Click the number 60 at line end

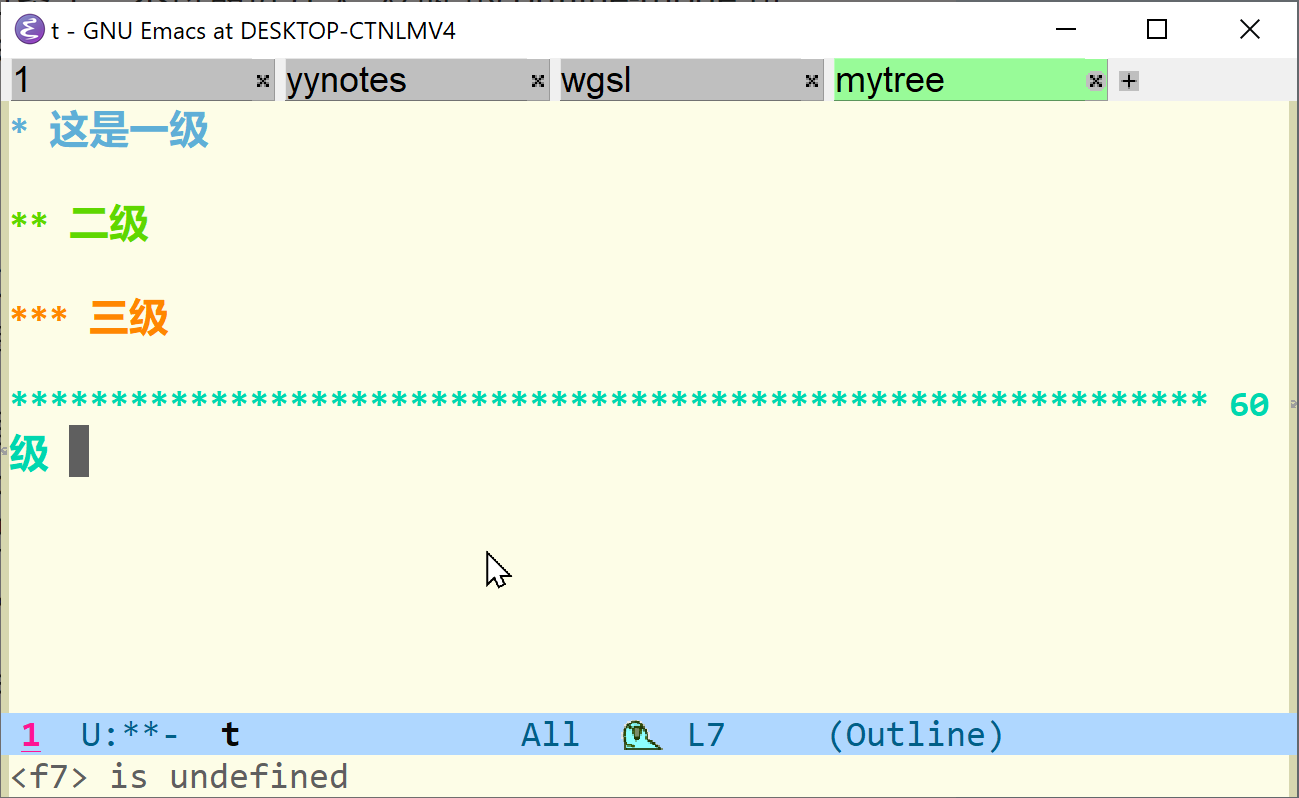tap(1249, 405)
